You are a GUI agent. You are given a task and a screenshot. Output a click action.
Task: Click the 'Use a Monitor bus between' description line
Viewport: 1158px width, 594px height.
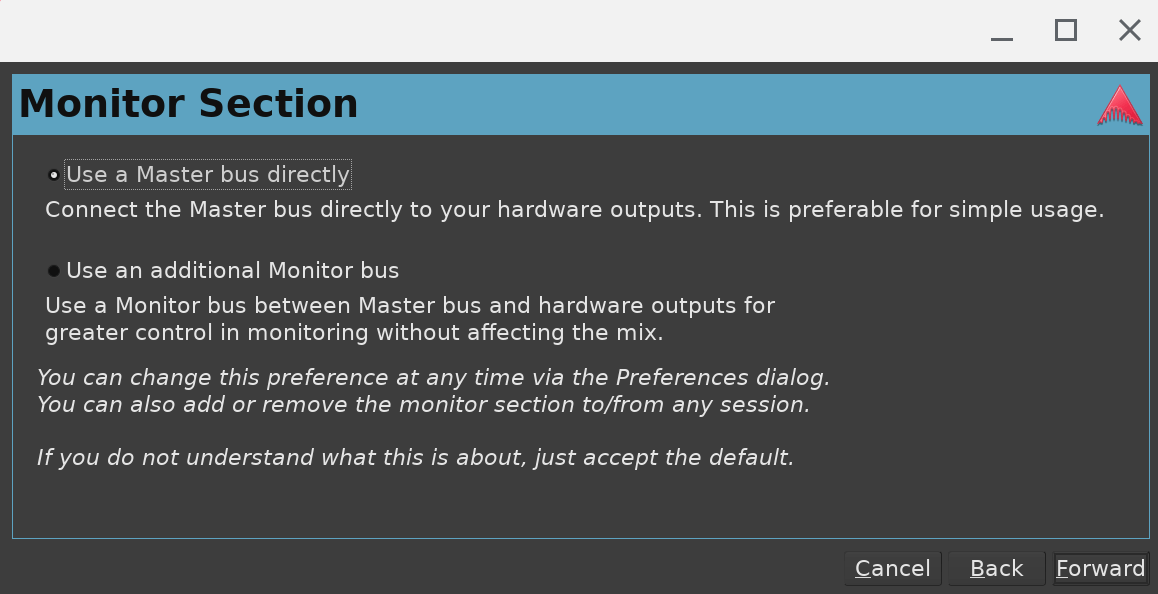[410, 305]
